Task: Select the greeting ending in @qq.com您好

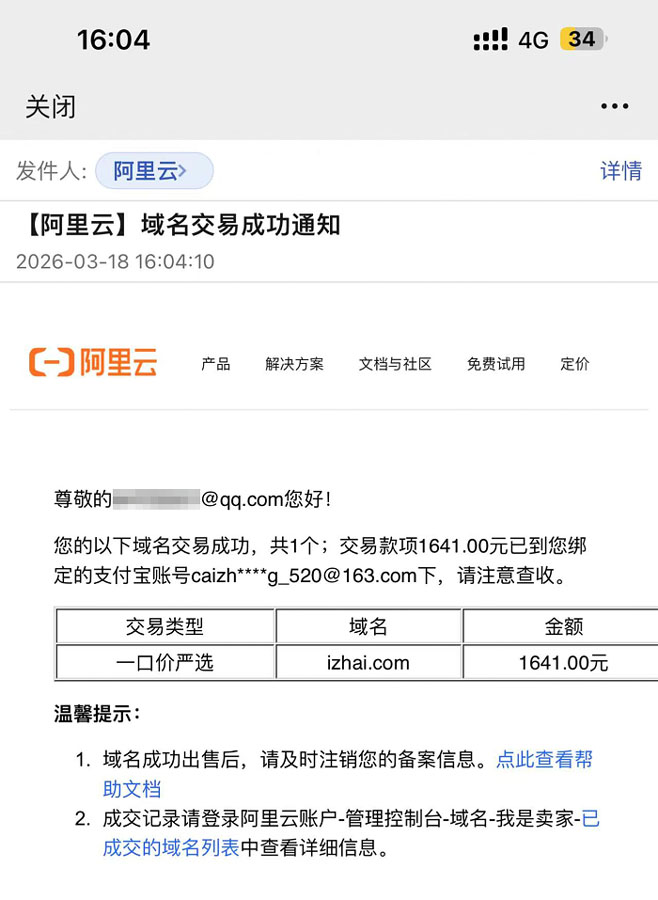Action: (192, 499)
